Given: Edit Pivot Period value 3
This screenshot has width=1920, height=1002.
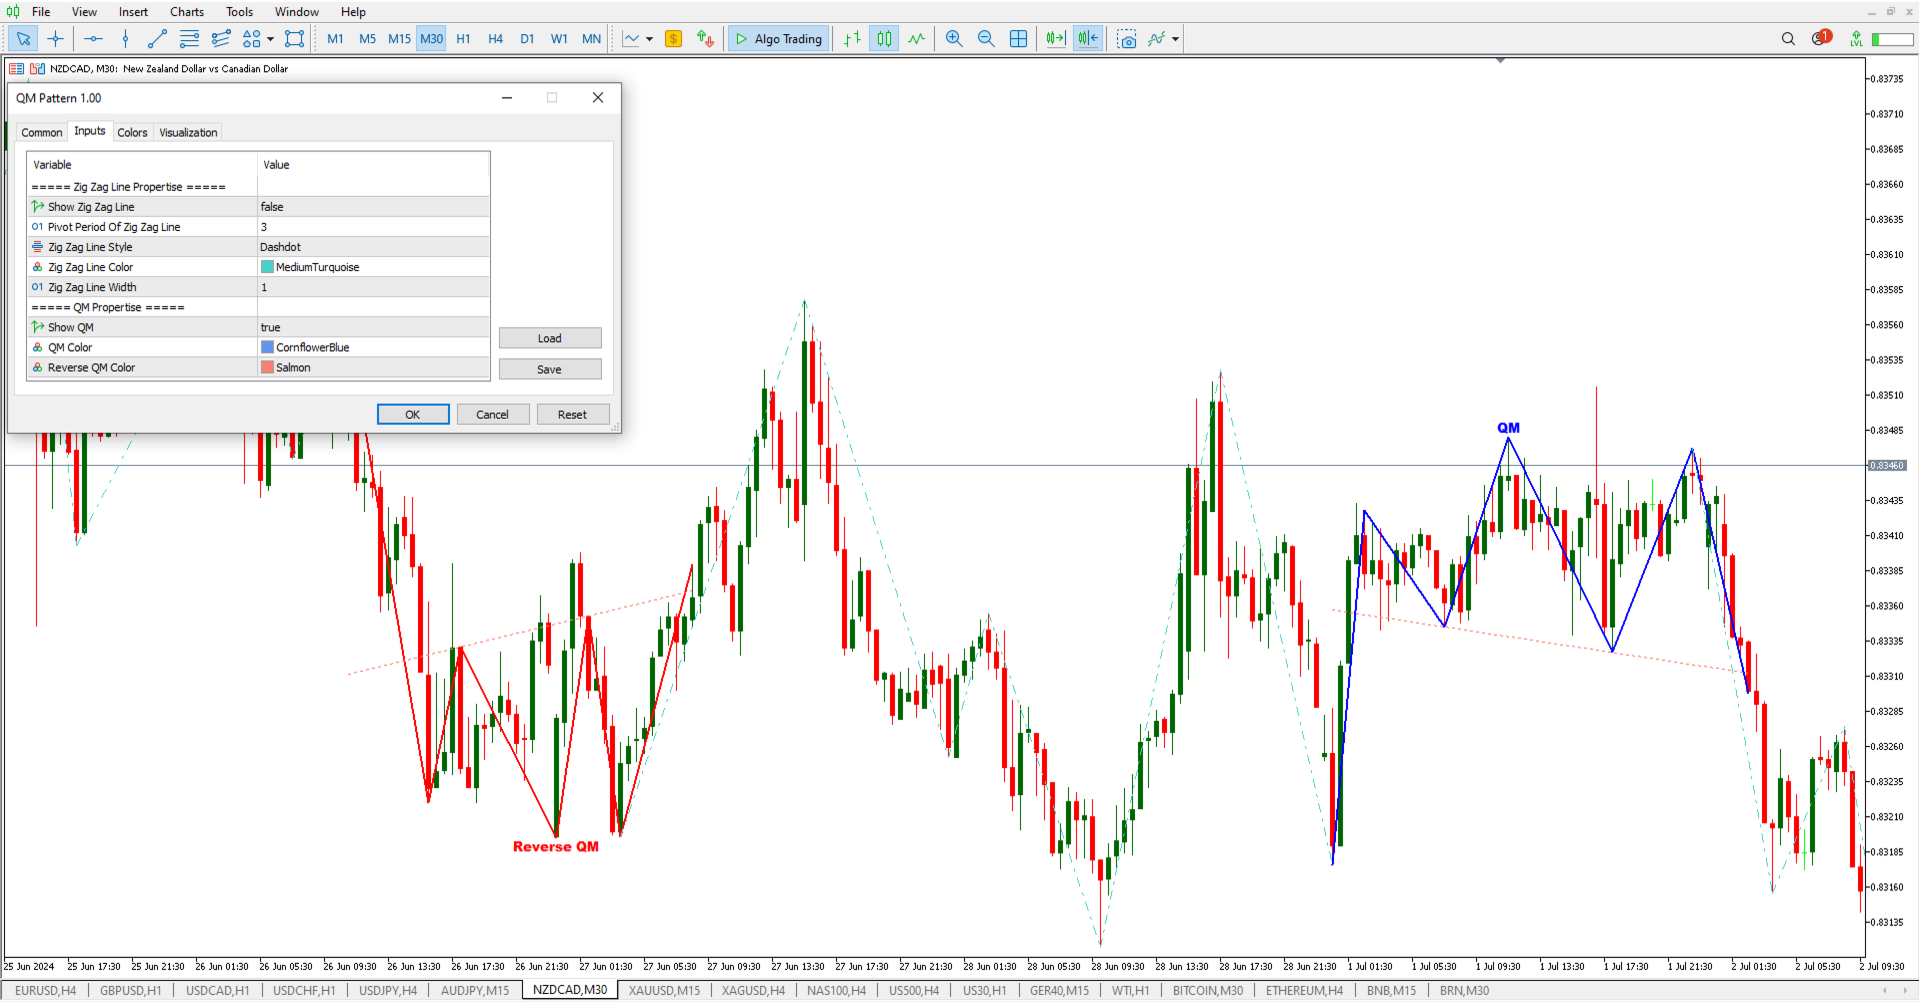Looking at the screenshot, I should [374, 227].
